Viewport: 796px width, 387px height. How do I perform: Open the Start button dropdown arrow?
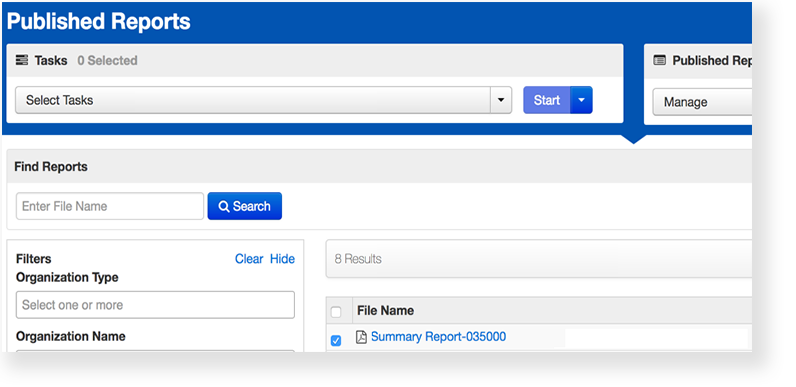pos(581,100)
